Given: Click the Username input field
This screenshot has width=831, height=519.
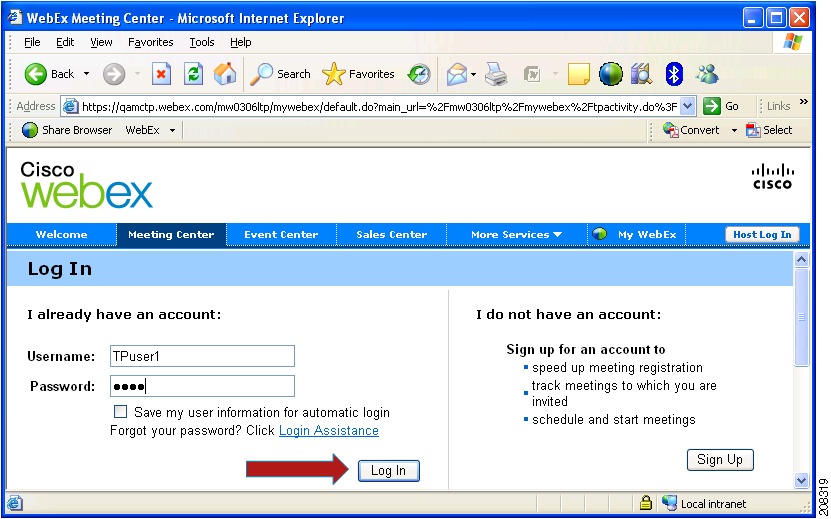Looking at the screenshot, I should [x=202, y=356].
